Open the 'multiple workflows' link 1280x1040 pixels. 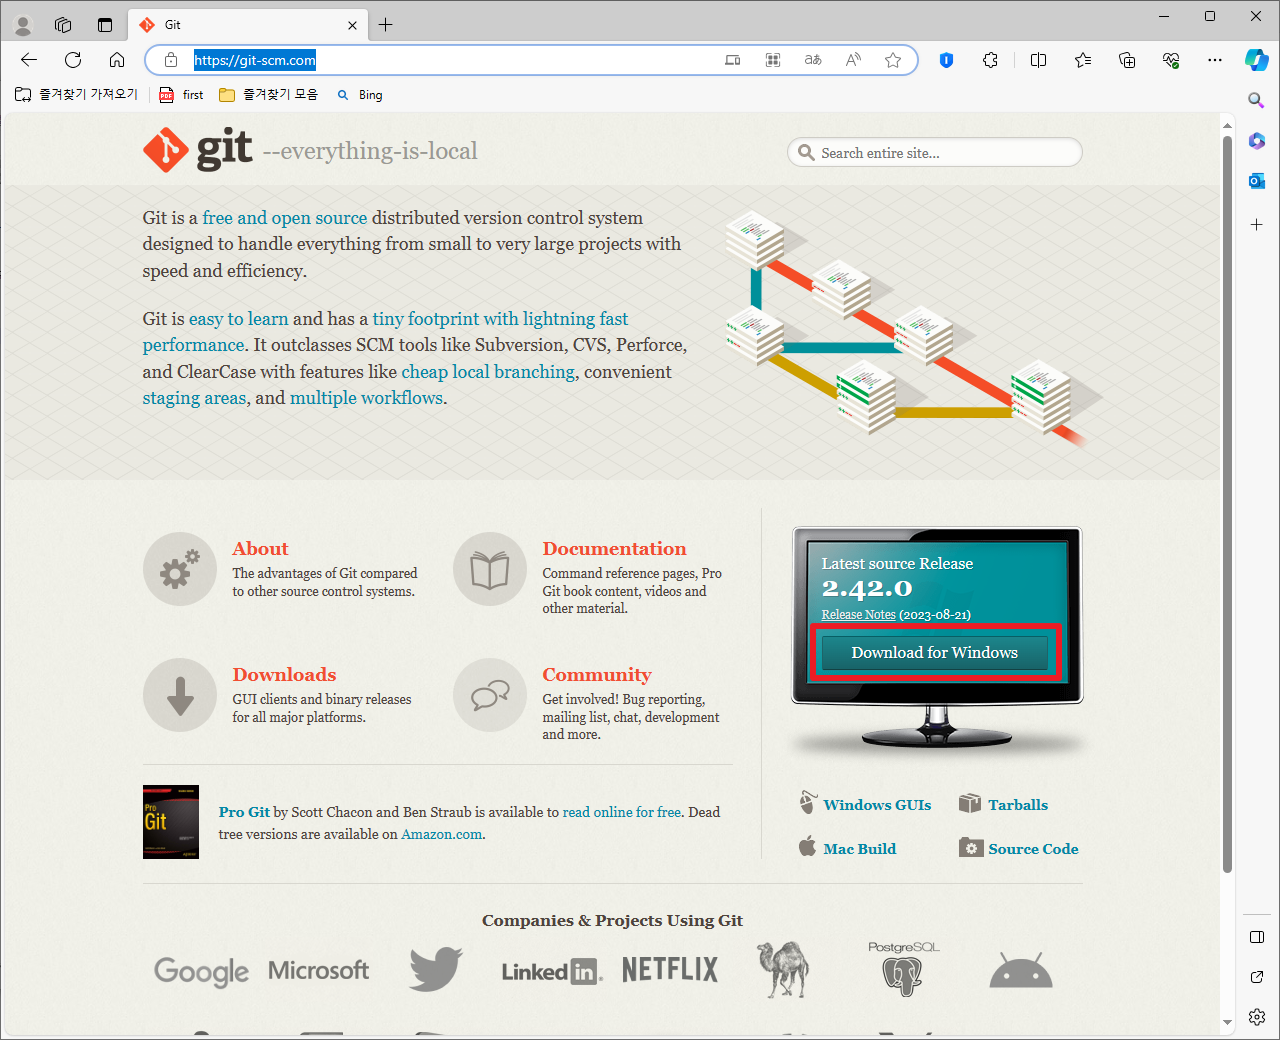tap(366, 398)
